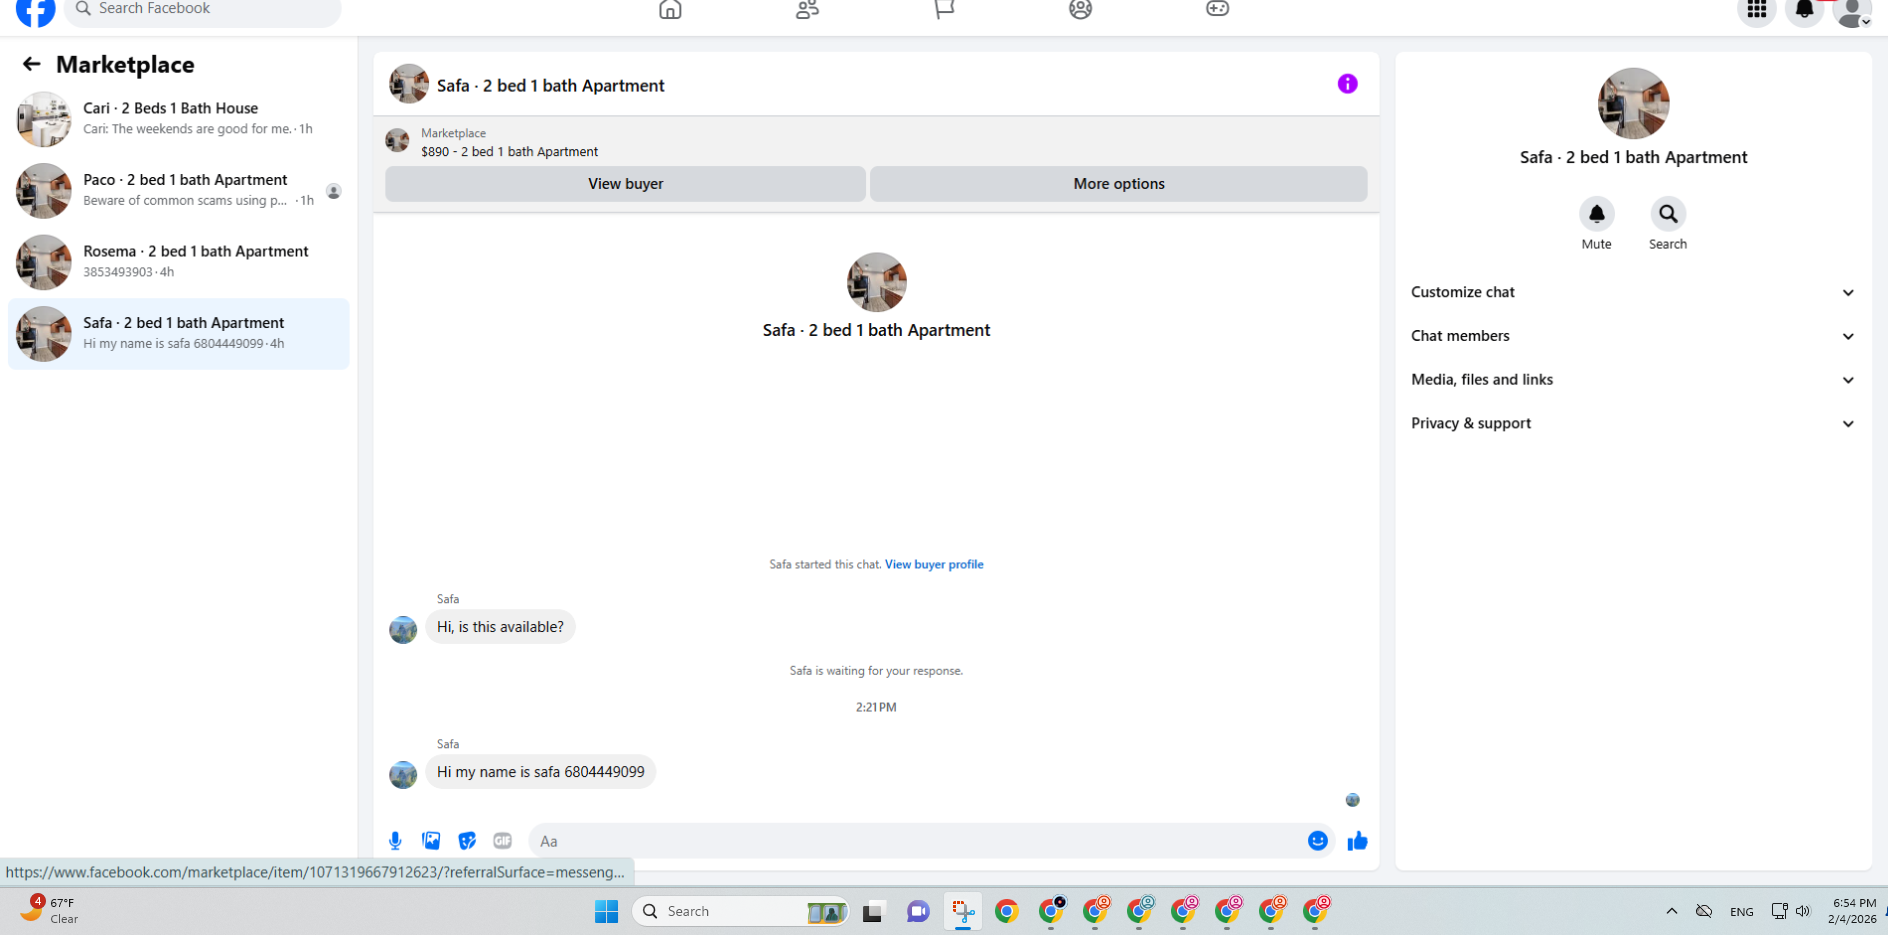The width and height of the screenshot is (1888, 935).
Task: Open the apps grid menu
Action: pyautogui.click(x=1756, y=11)
